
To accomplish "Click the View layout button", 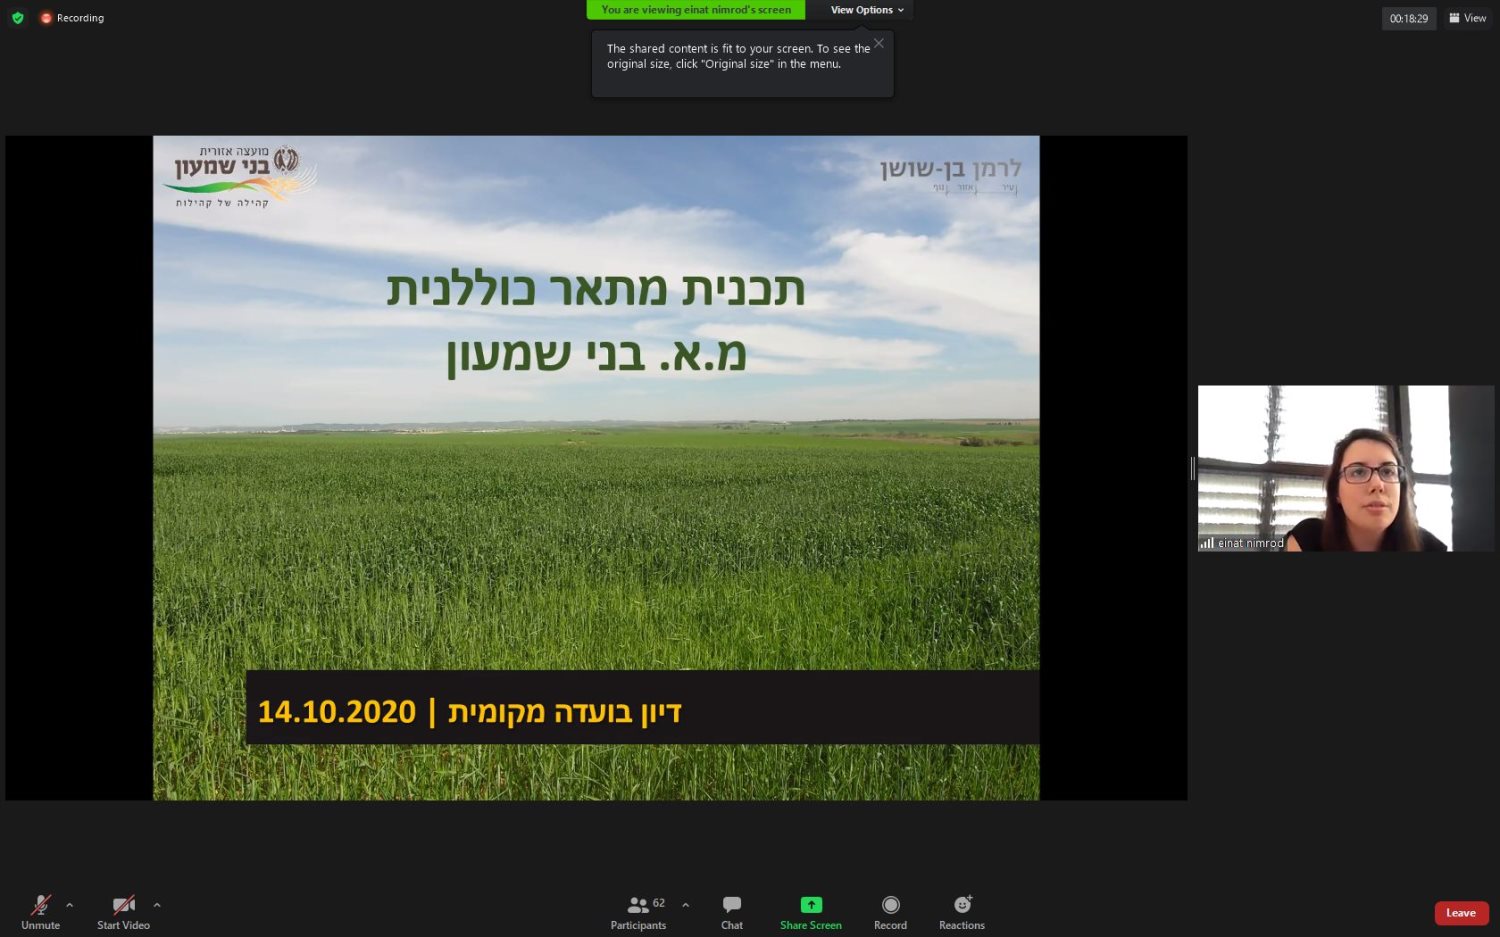I will click(x=1467, y=18).
